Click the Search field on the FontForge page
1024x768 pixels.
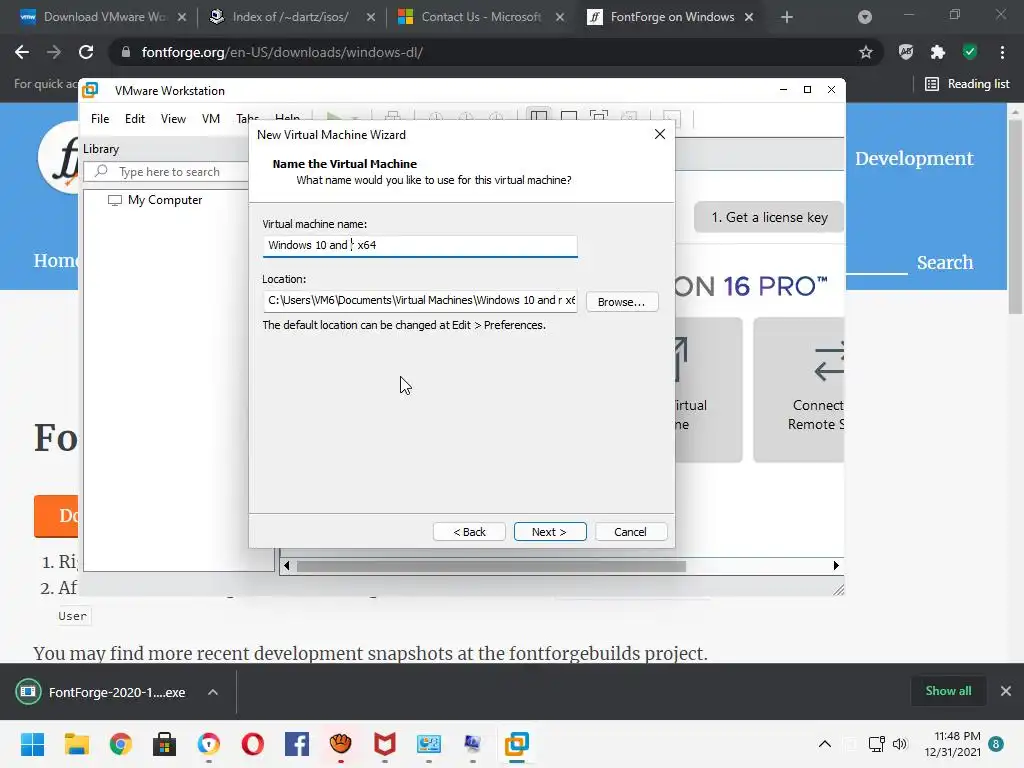pos(877,263)
